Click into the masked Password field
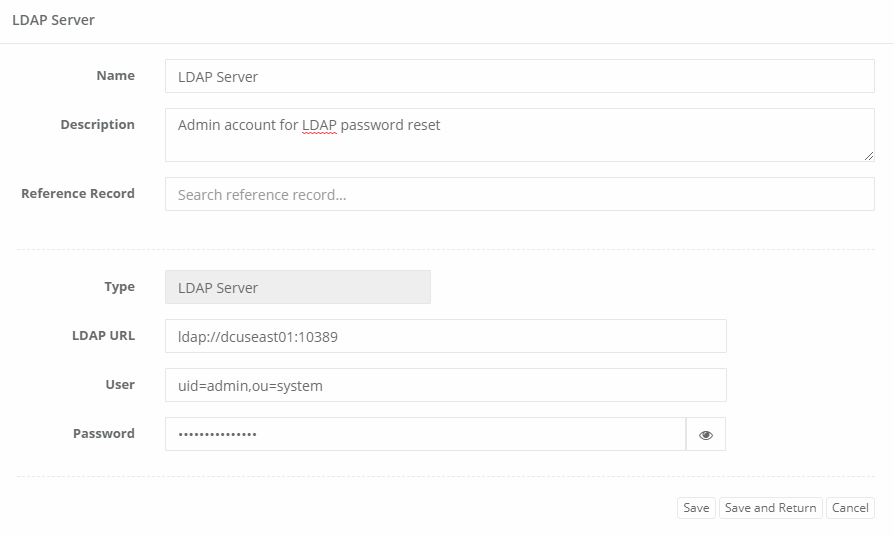 coord(425,434)
